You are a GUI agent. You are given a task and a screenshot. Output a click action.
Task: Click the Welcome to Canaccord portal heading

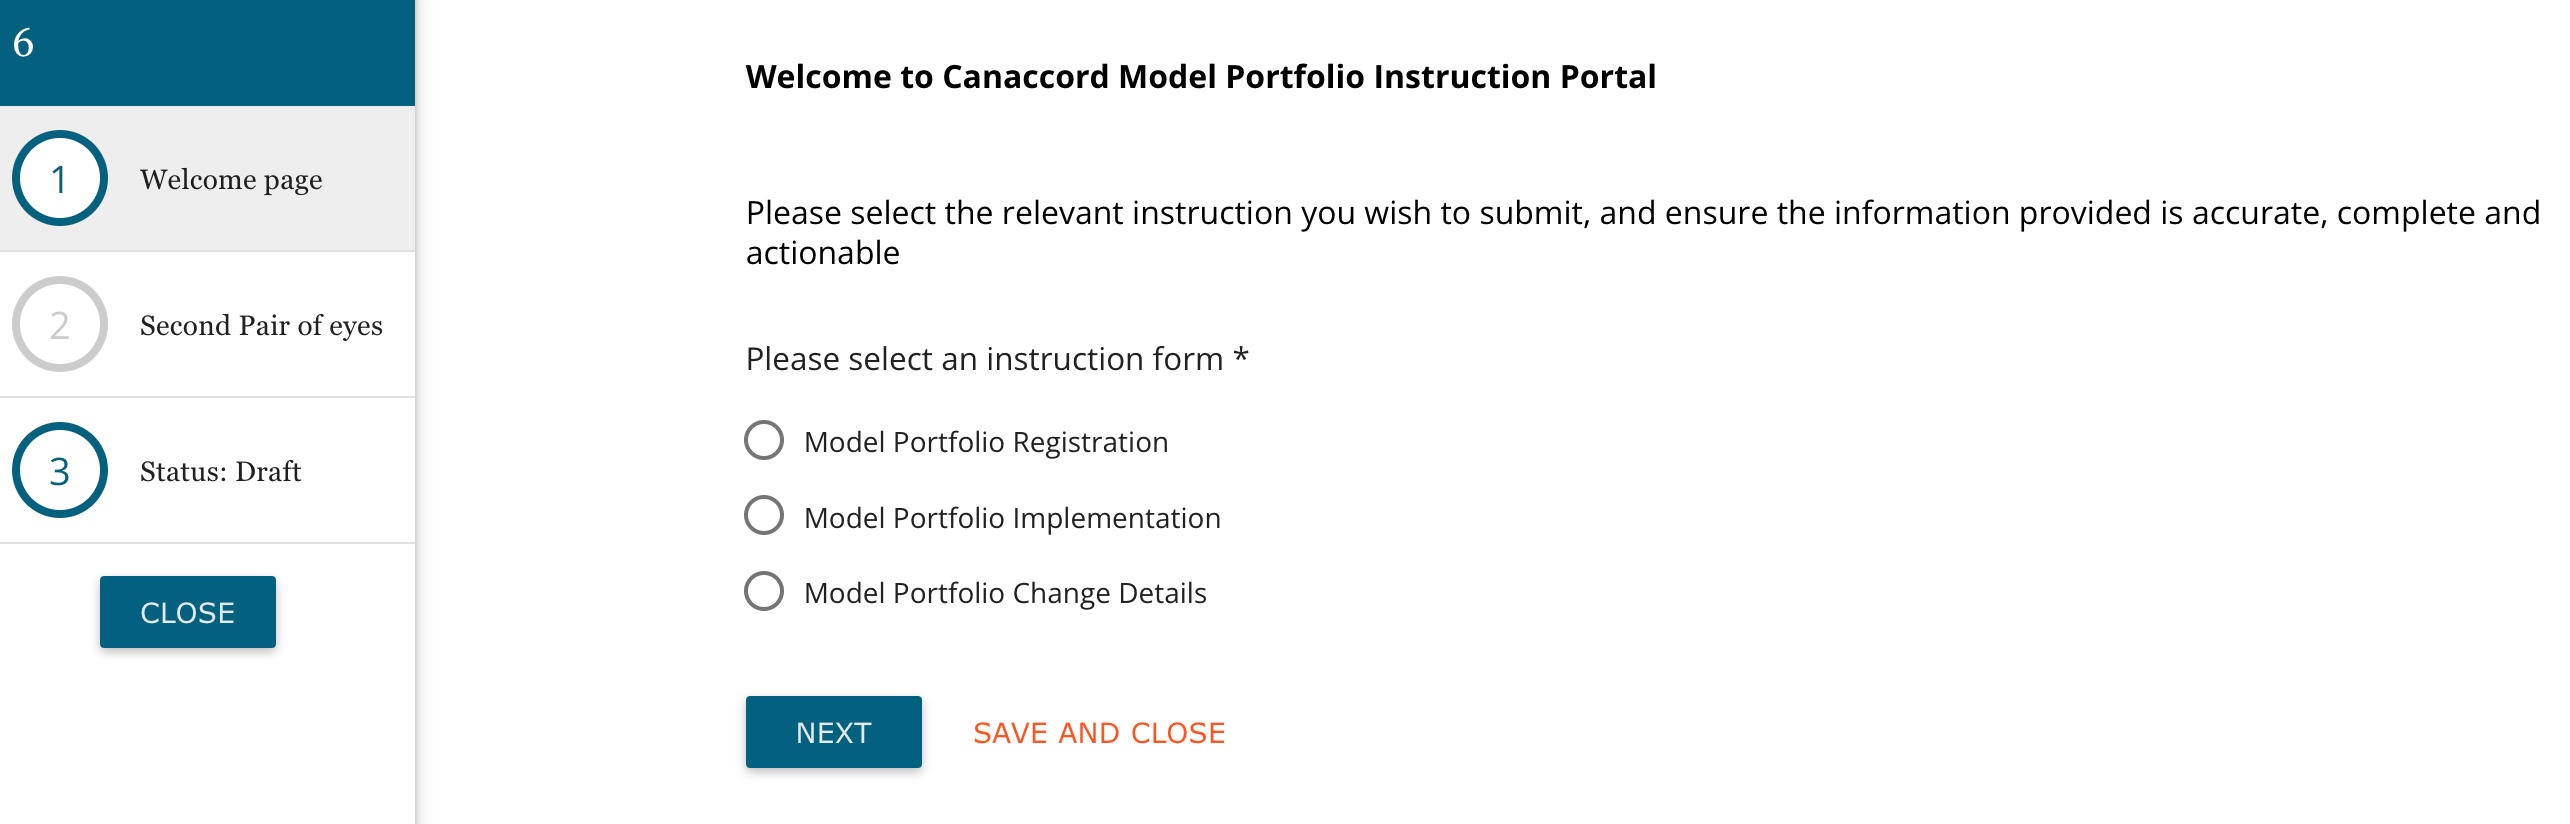point(1200,77)
